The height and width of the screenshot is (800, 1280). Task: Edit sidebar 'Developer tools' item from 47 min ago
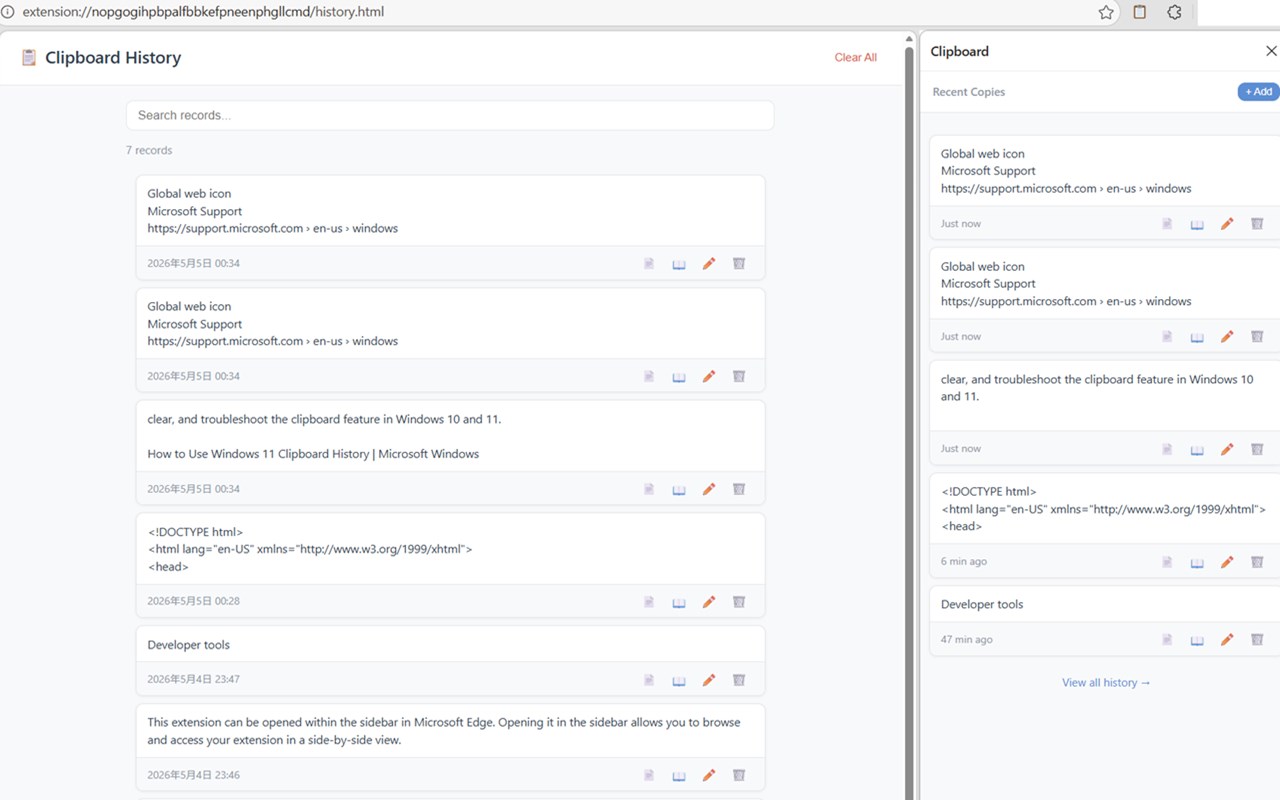coord(1227,640)
